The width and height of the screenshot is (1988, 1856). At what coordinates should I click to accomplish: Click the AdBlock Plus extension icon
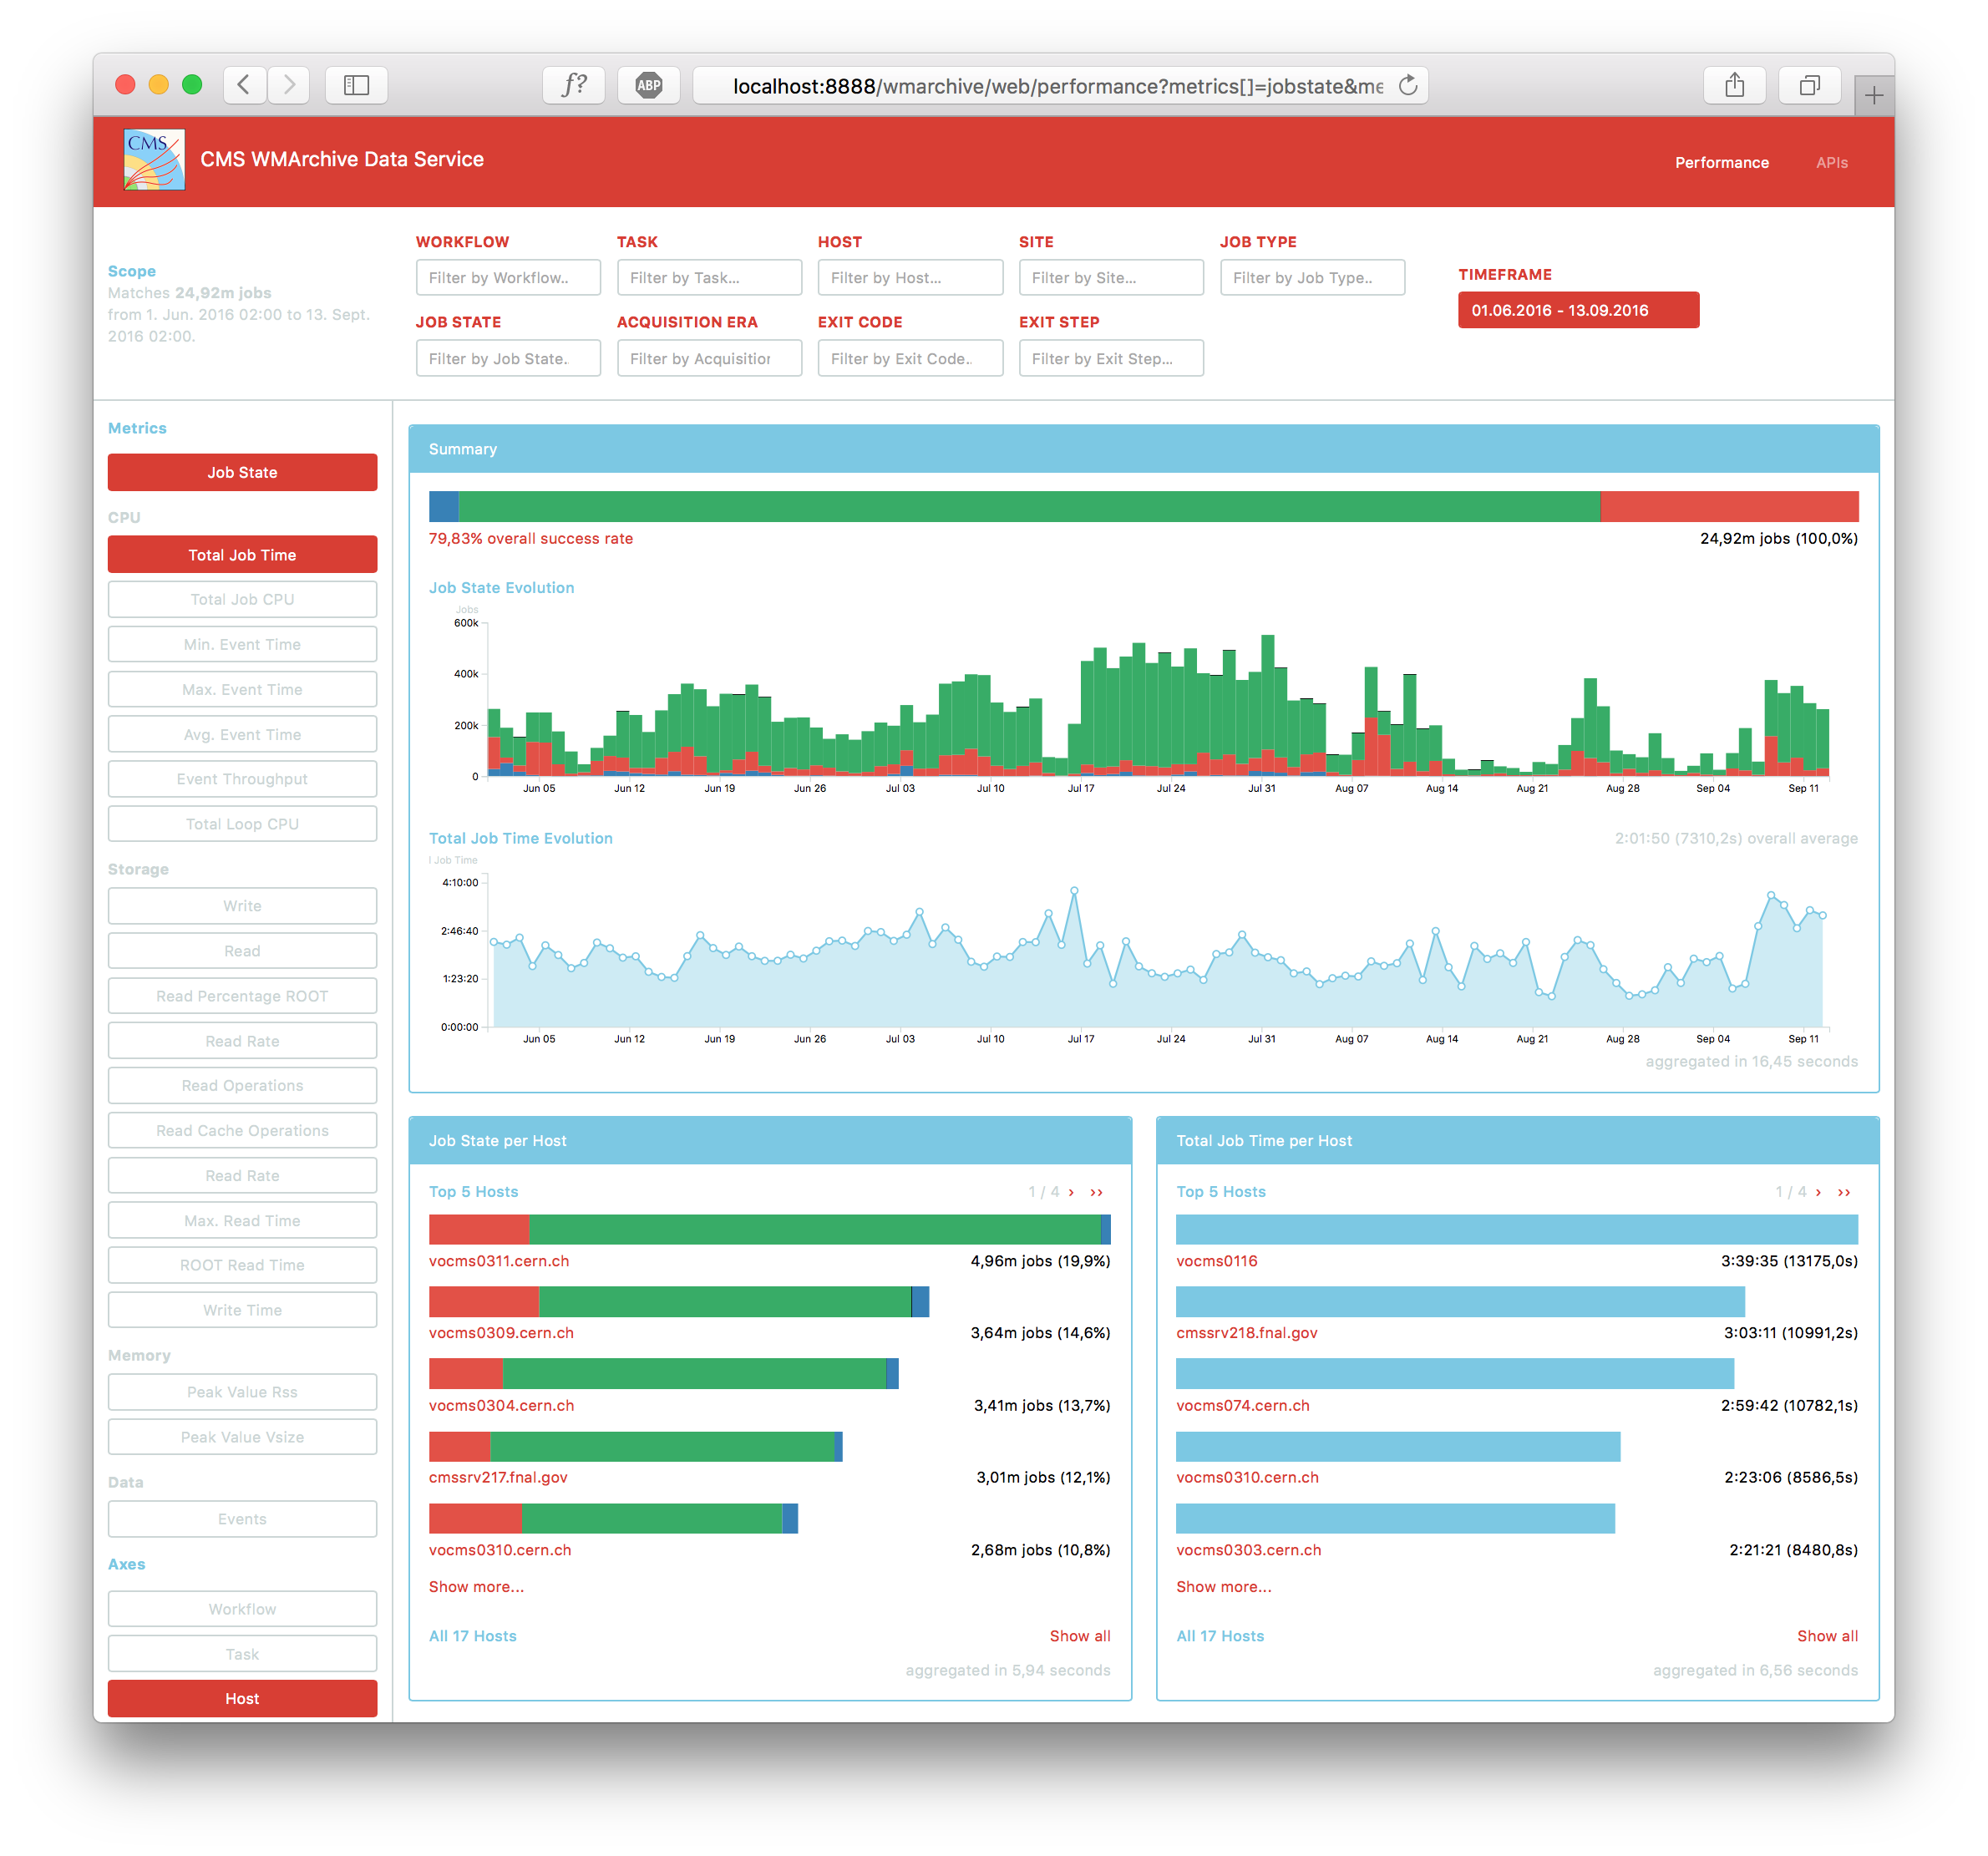(x=649, y=85)
